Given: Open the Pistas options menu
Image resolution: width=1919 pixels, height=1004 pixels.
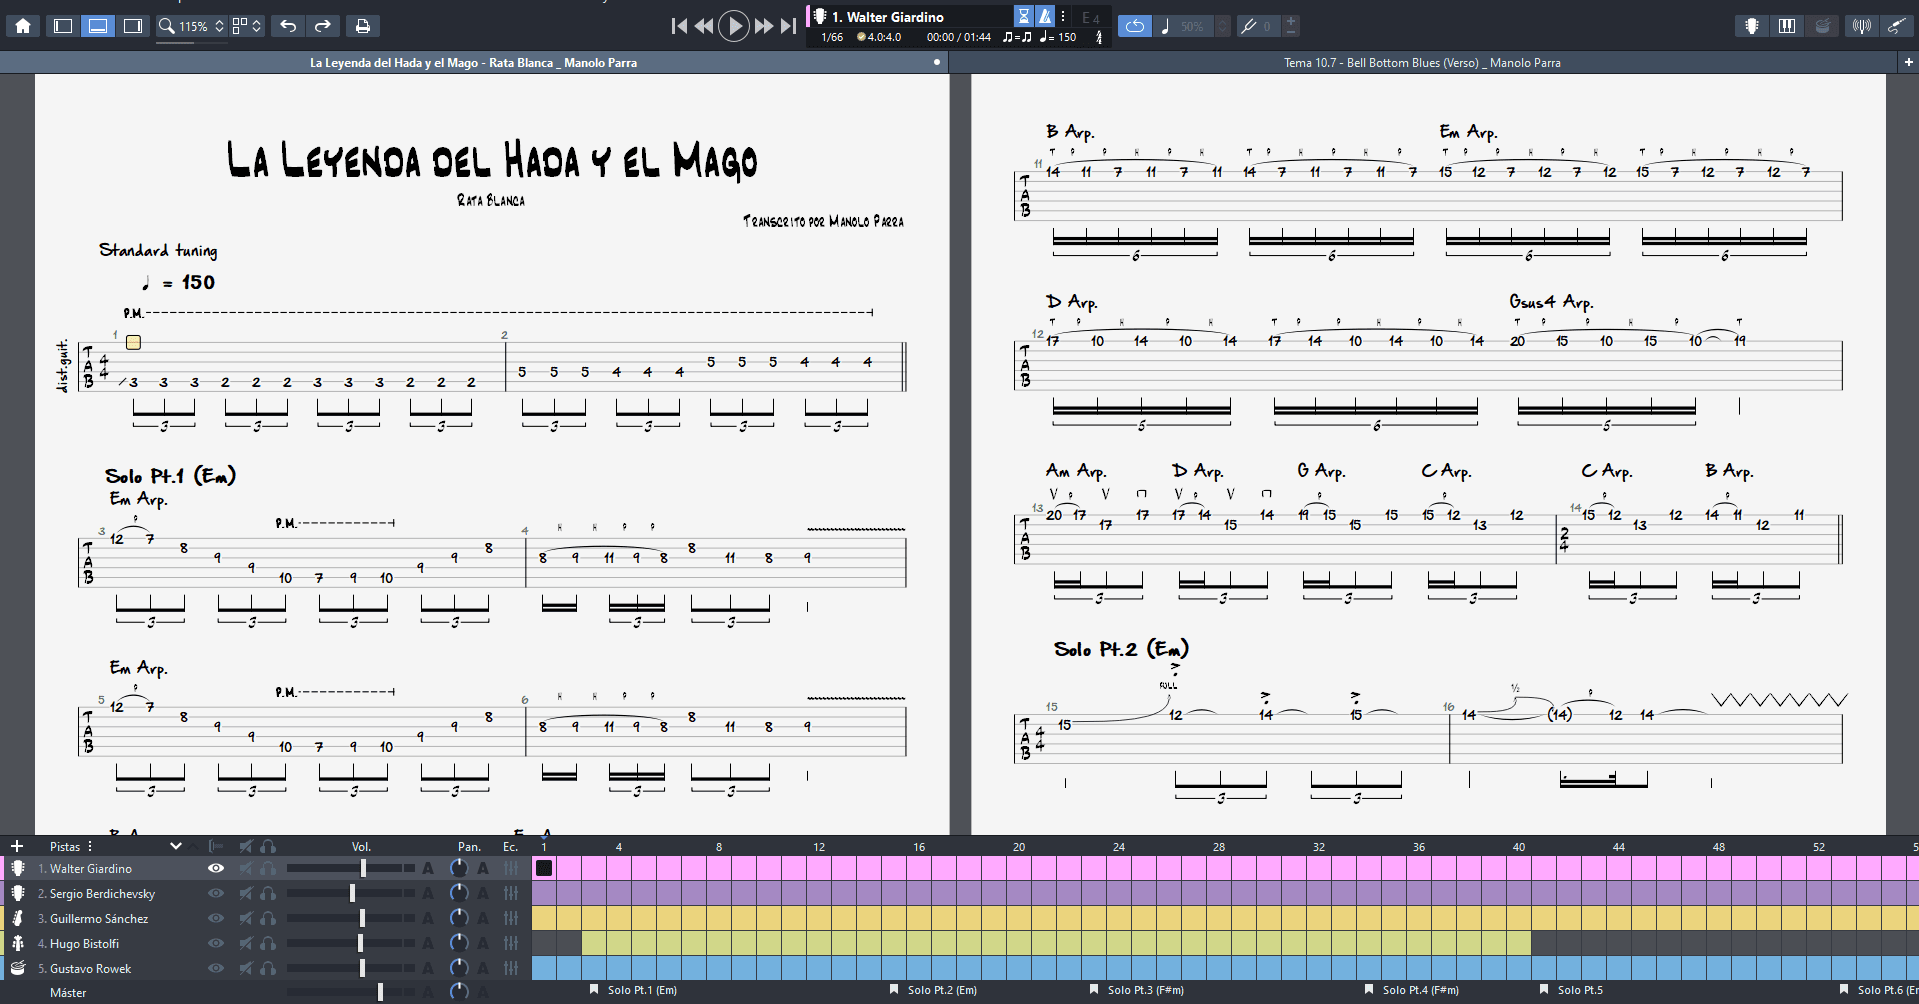Looking at the screenshot, I should [90, 846].
